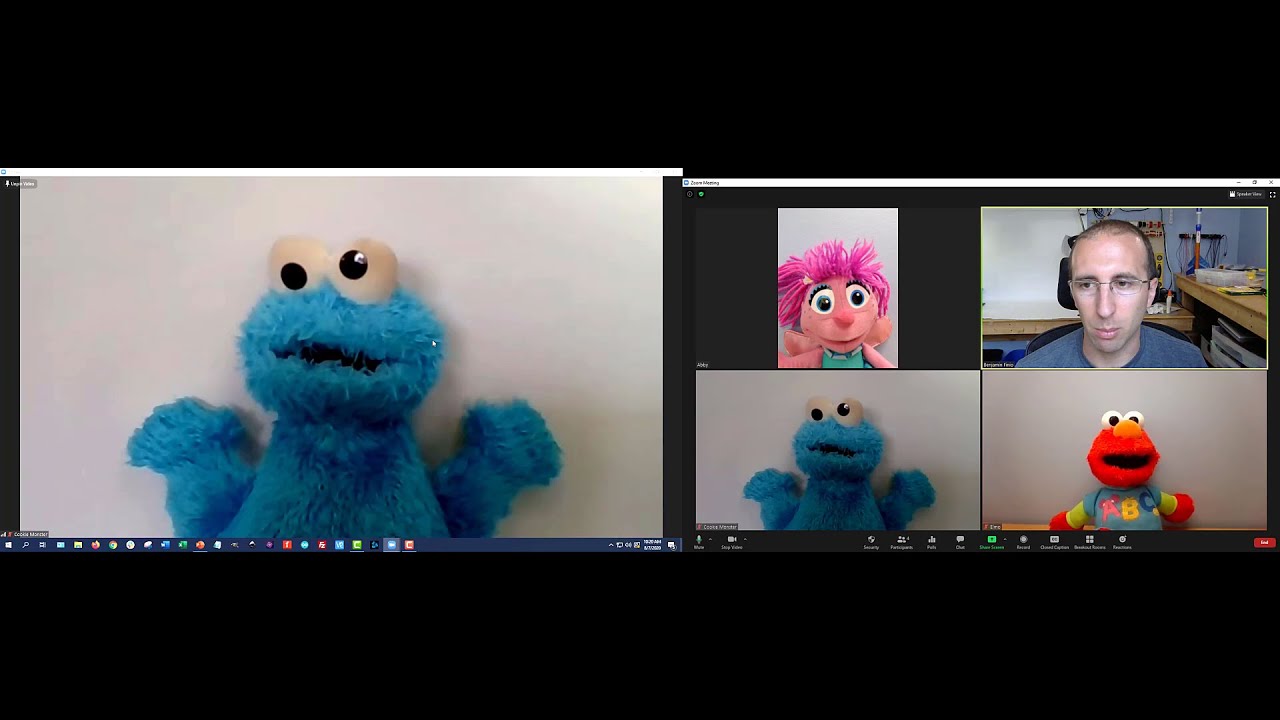Open the volume control in system tray

[627, 545]
